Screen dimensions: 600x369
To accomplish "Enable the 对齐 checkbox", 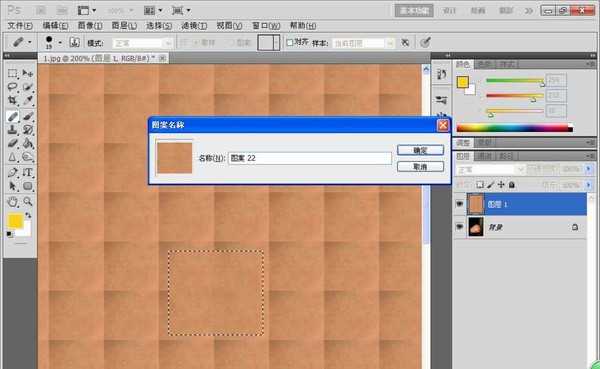I will coord(290,42).
